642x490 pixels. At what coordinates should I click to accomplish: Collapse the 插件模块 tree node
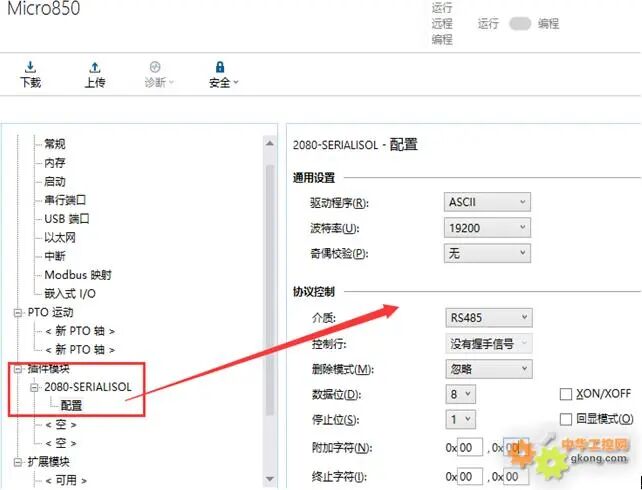point(18,369)
